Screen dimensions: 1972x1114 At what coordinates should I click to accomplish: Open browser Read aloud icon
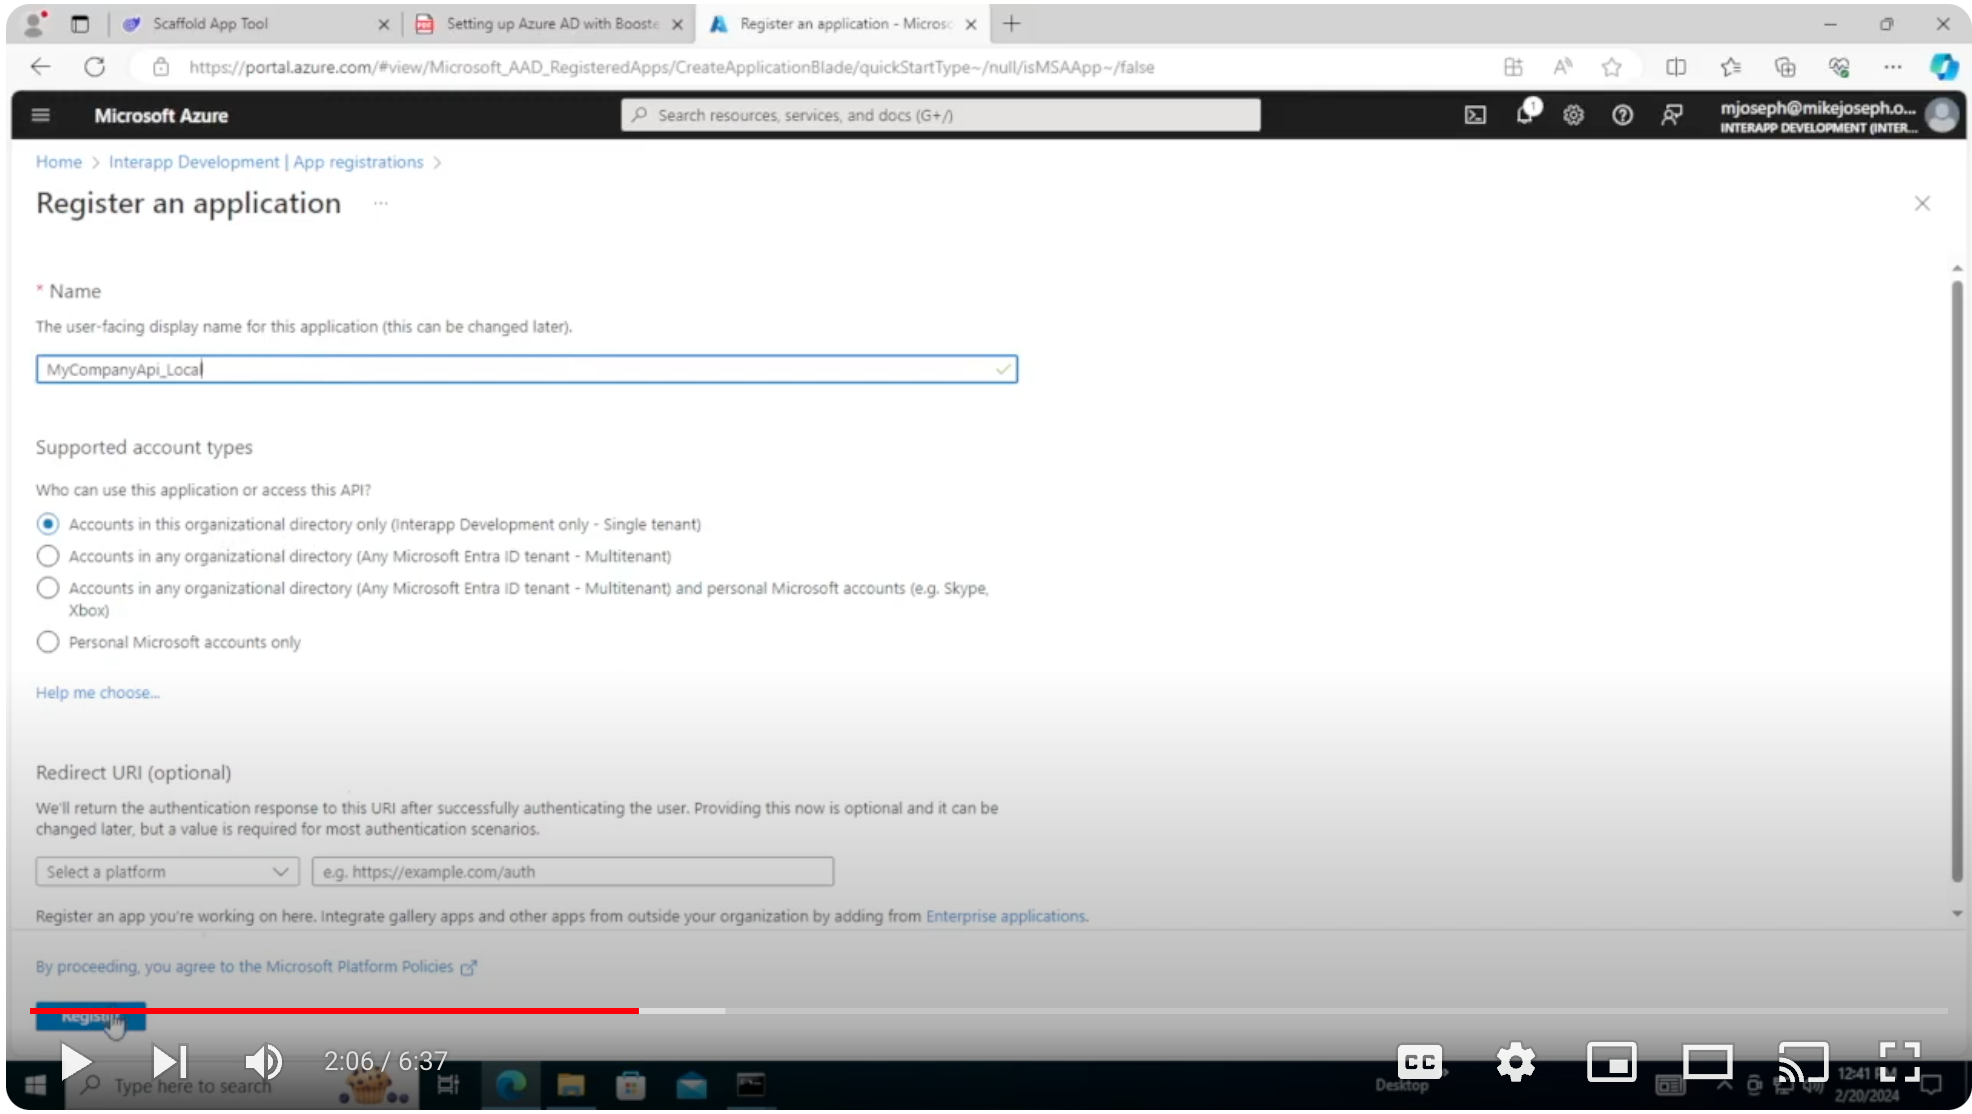pos(1563,67)
